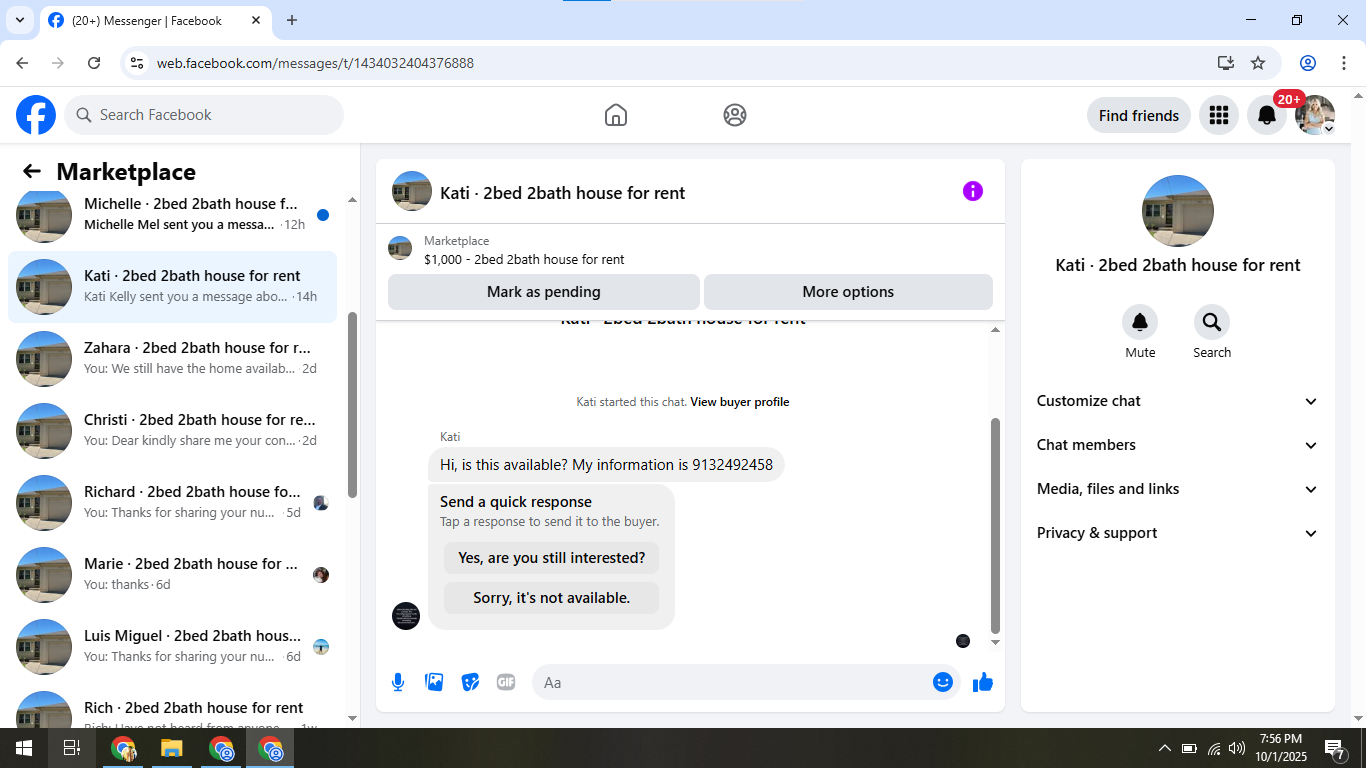Open Windows Start menu
This screenshot has width=1366, height=768.
[23, 748]
